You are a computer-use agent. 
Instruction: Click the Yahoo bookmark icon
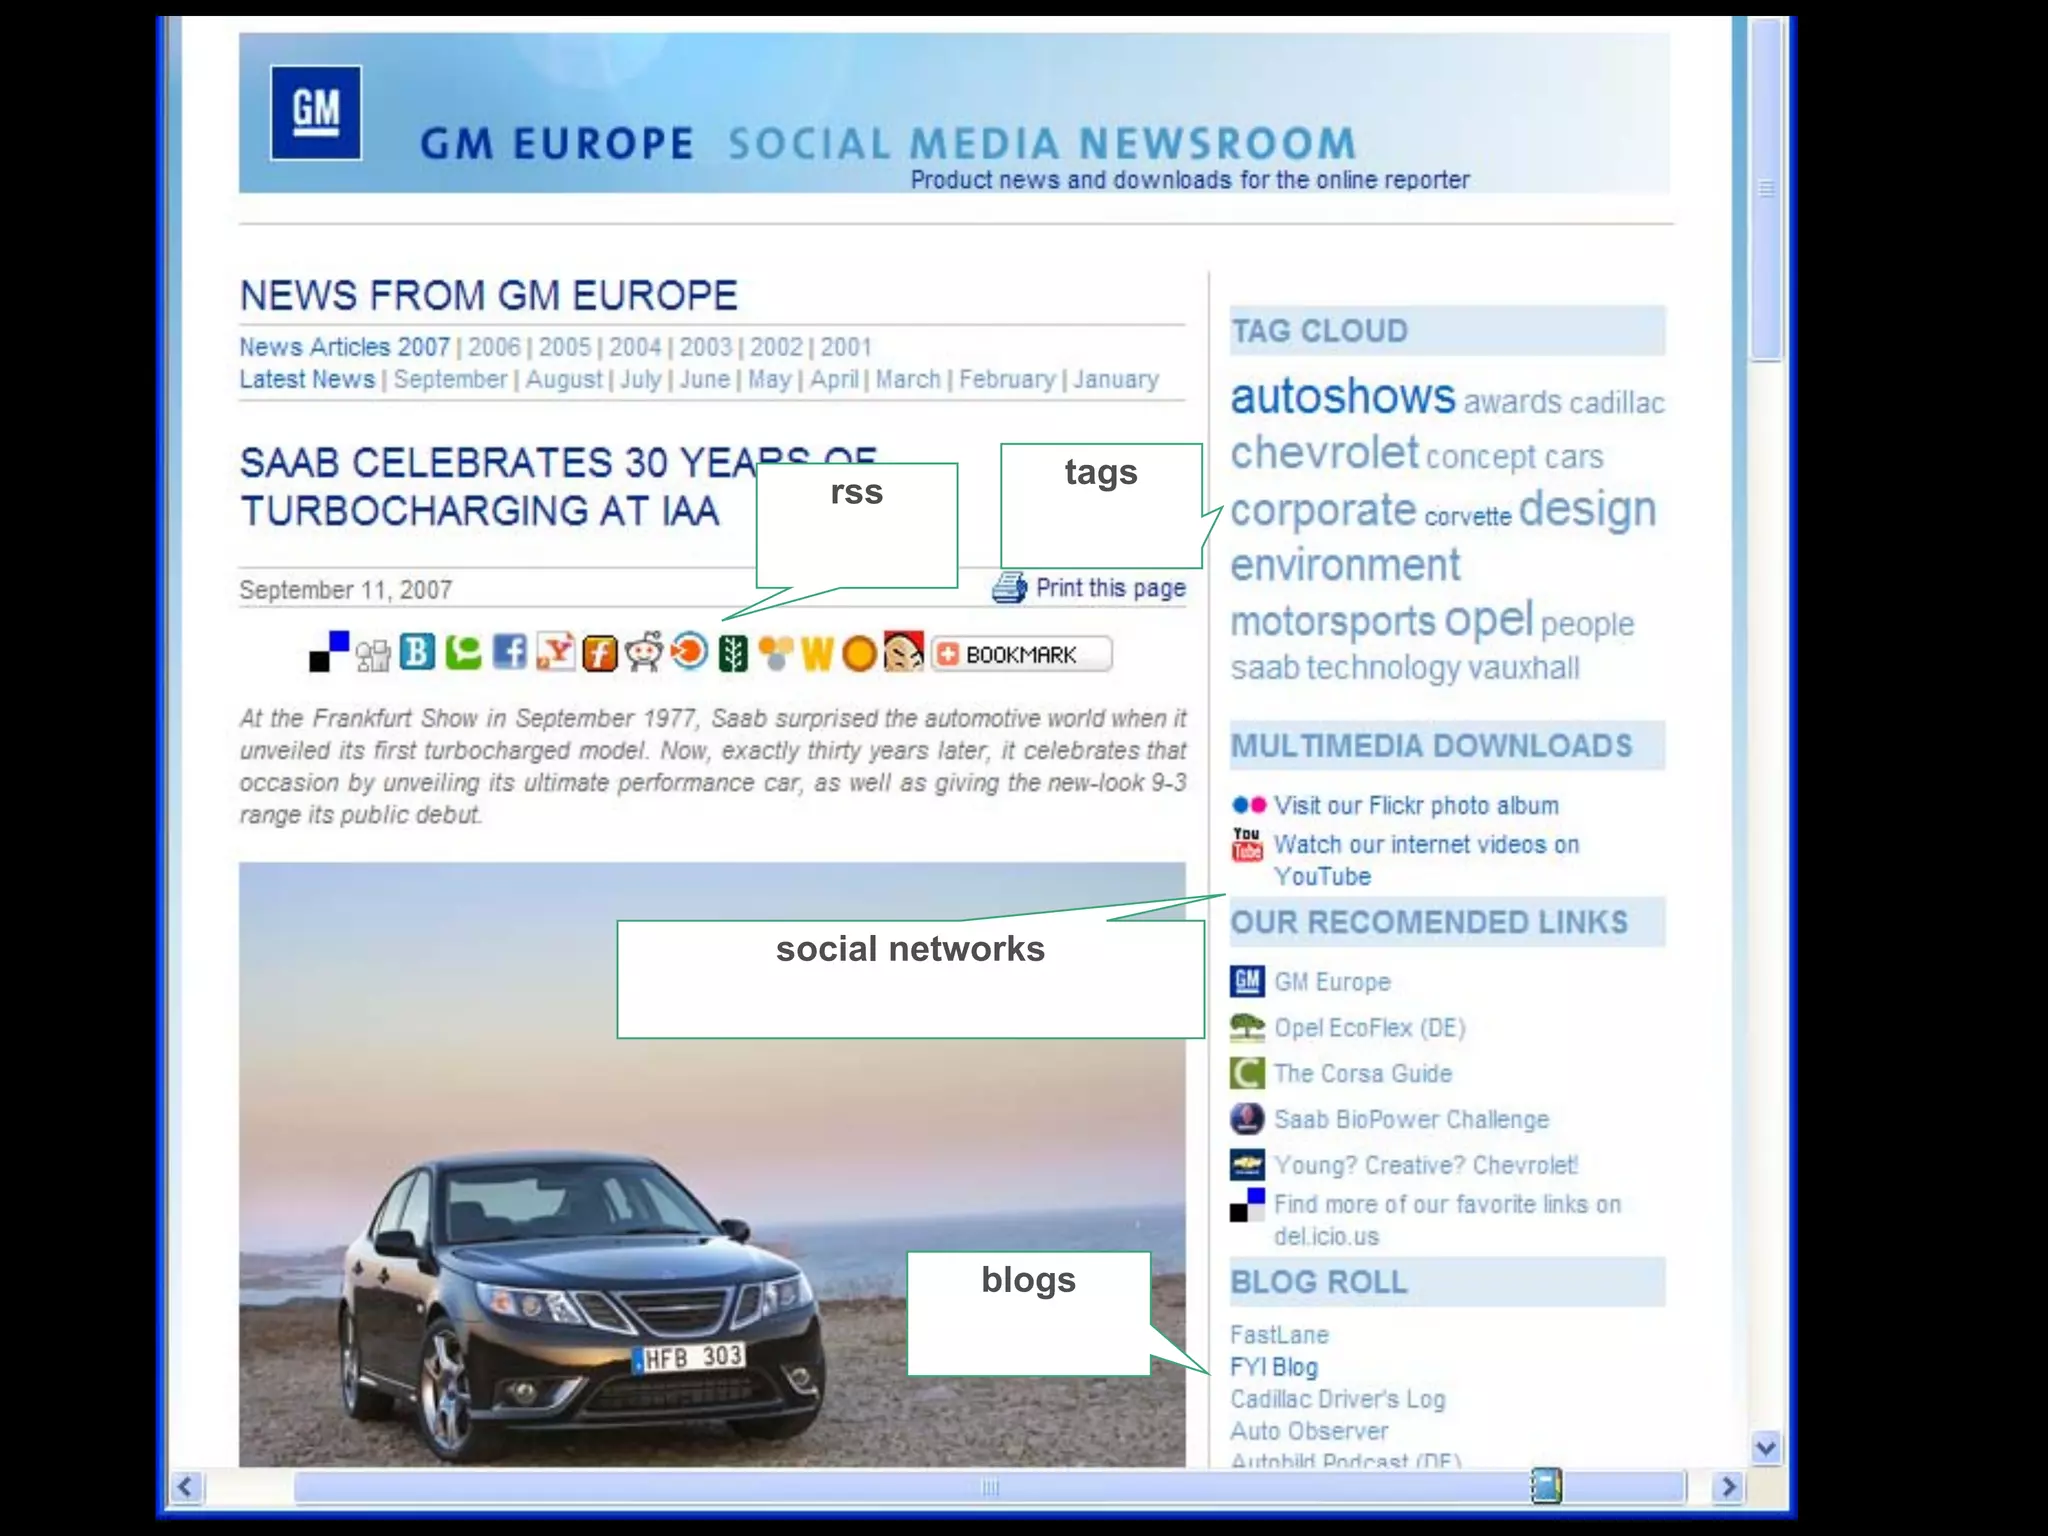[x=555, y=652]
